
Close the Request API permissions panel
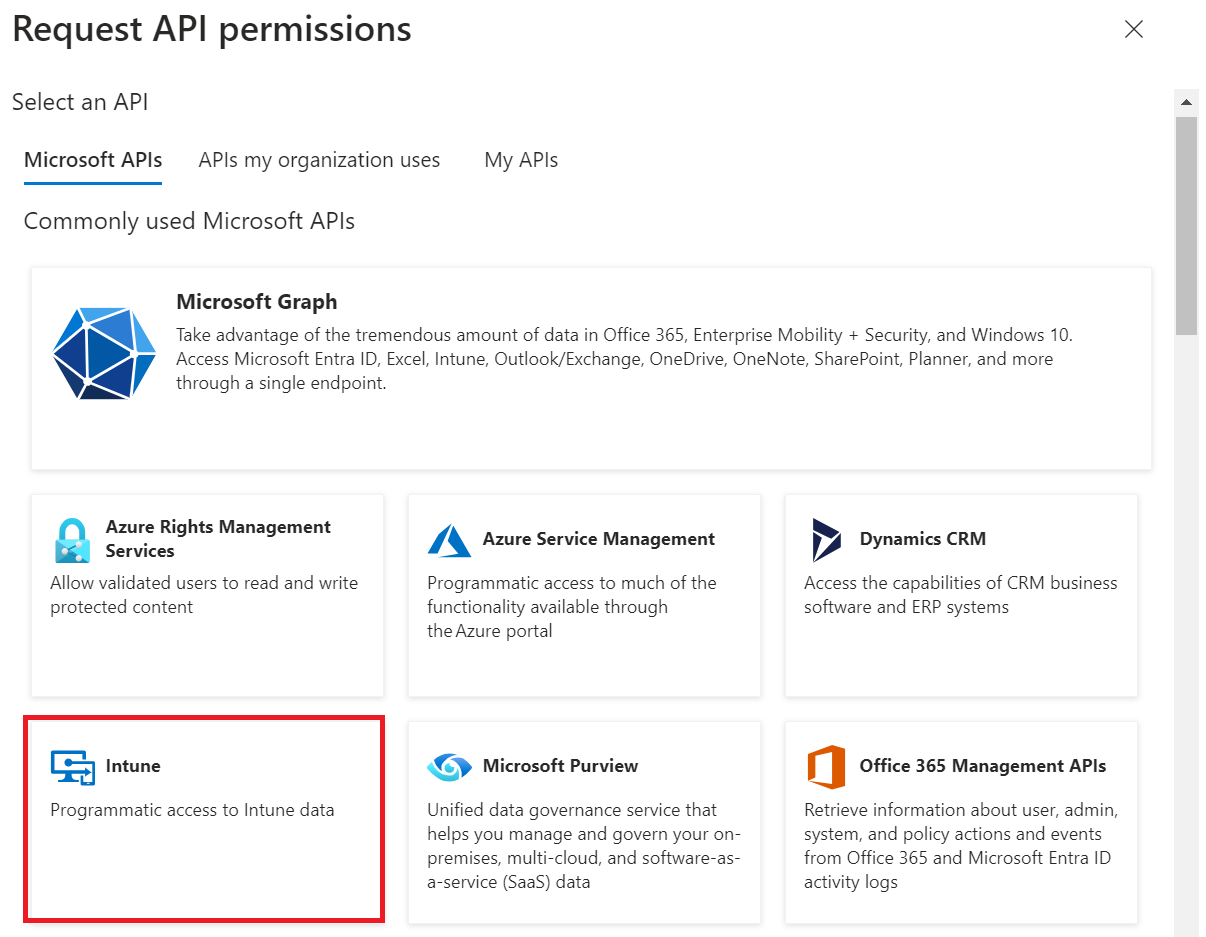[x=1133, y=29]
